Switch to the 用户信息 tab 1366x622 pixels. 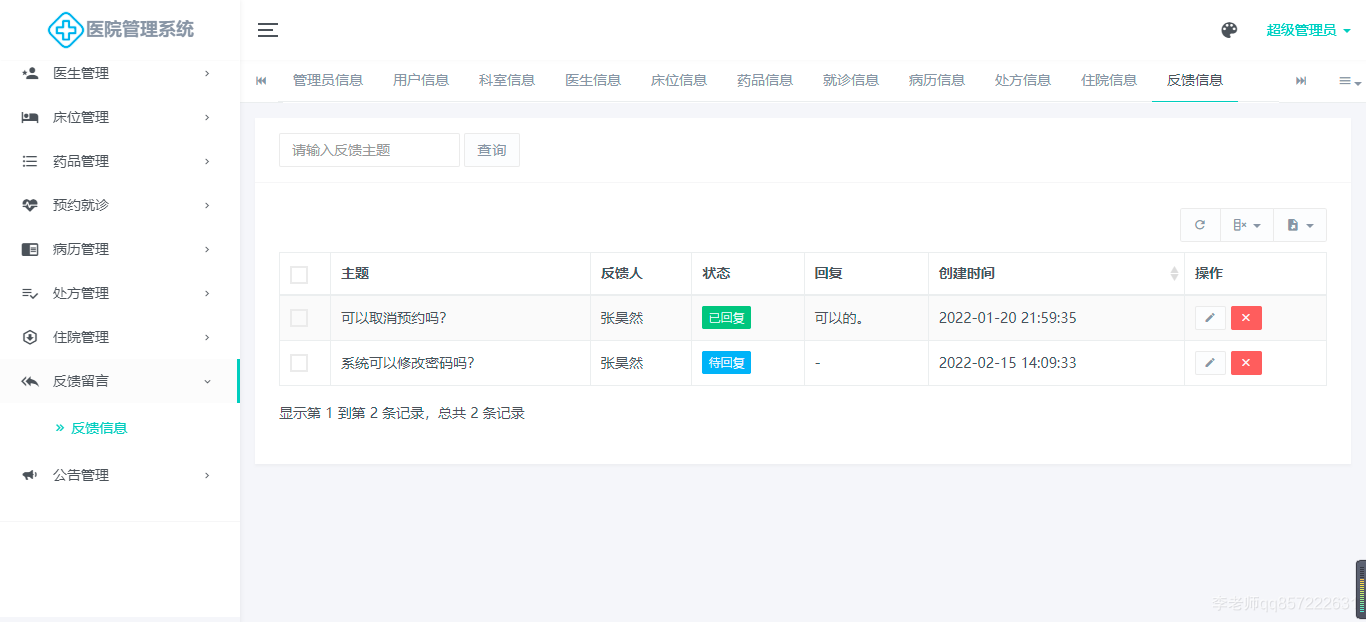(421, 80)
